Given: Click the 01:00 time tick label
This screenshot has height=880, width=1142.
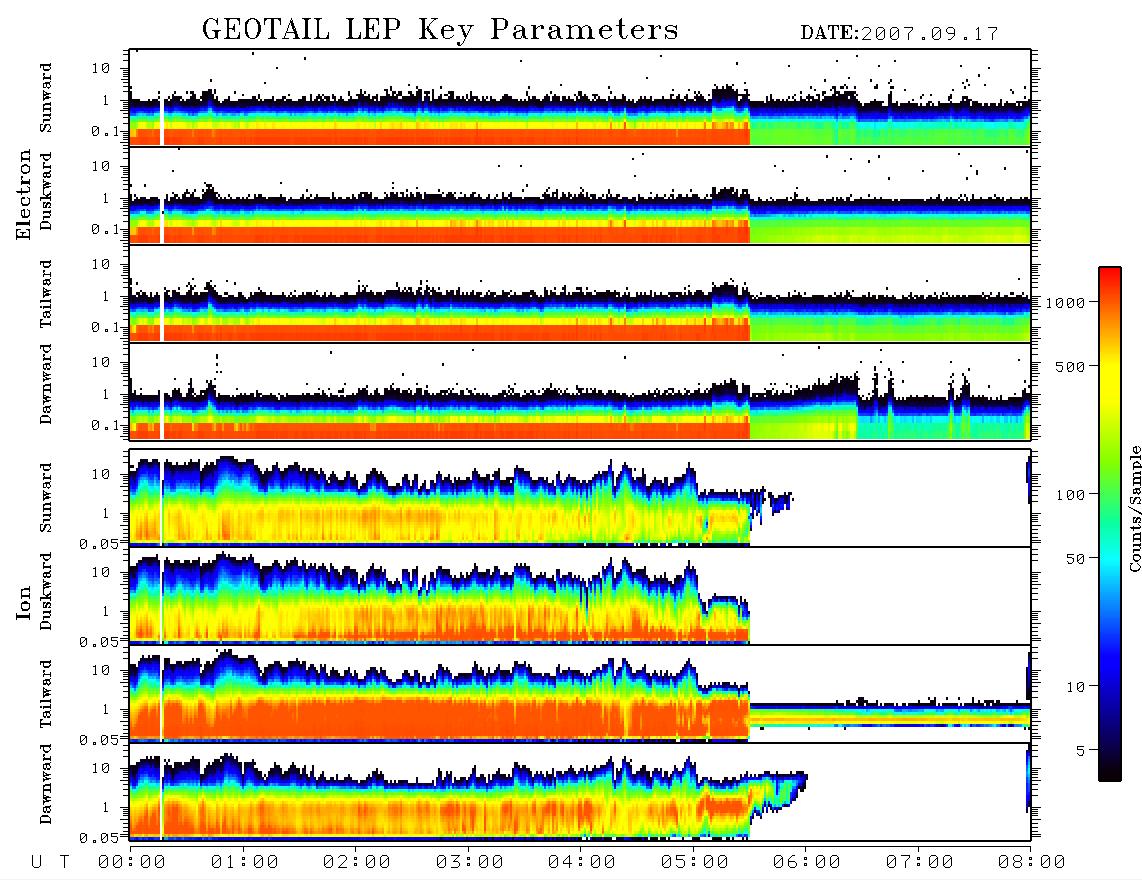Looking at the screenshot, I should tap(245, 862).
